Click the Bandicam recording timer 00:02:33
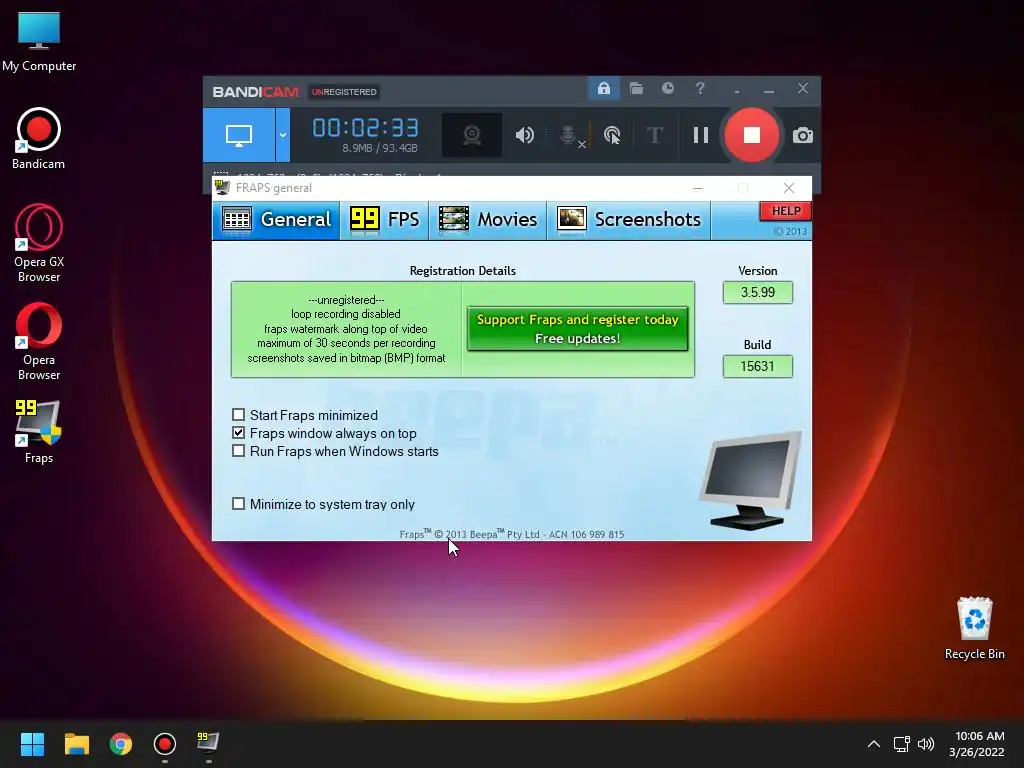 [366, 127]
